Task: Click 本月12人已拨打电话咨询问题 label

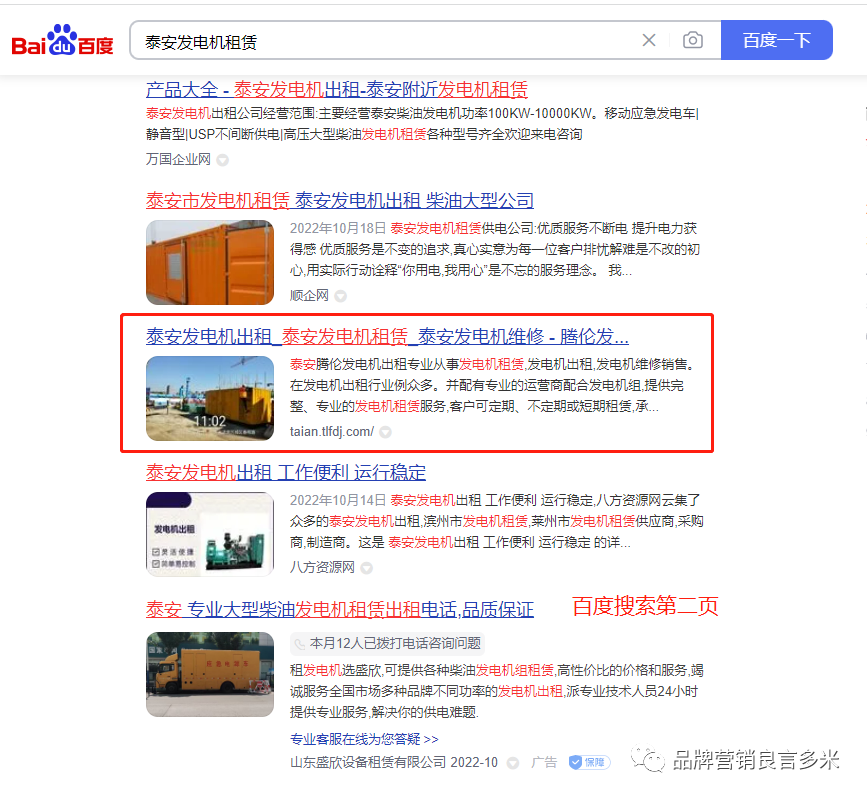Action: (395, 643)
